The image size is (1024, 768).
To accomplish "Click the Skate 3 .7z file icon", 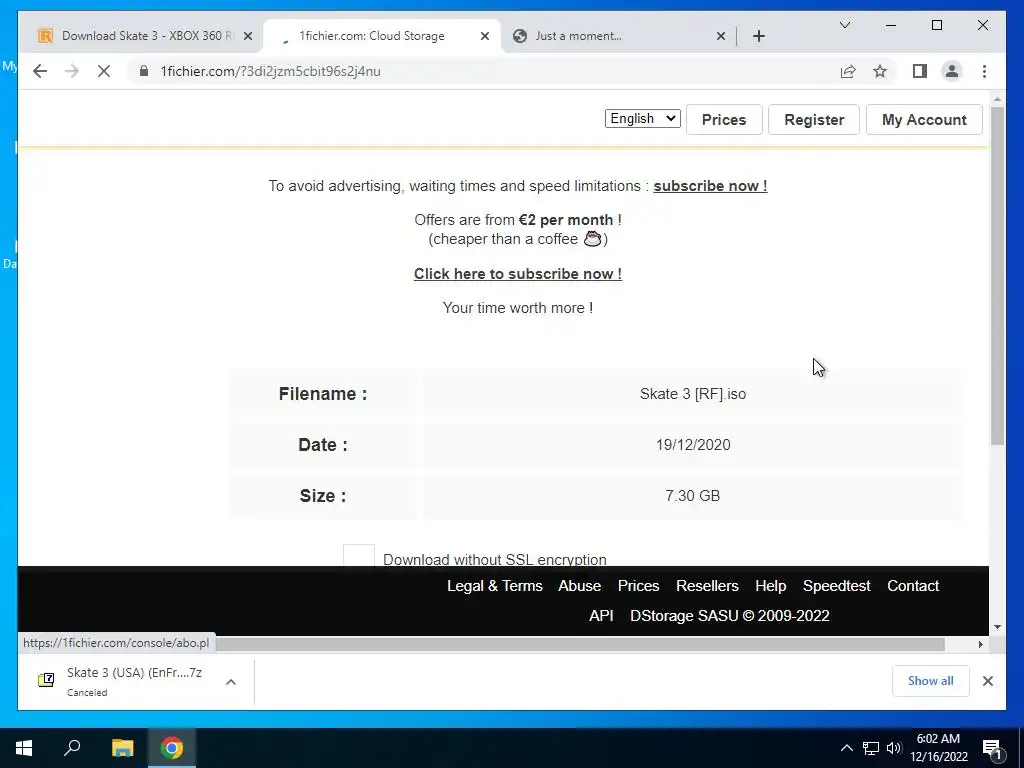I will point(46,680).
